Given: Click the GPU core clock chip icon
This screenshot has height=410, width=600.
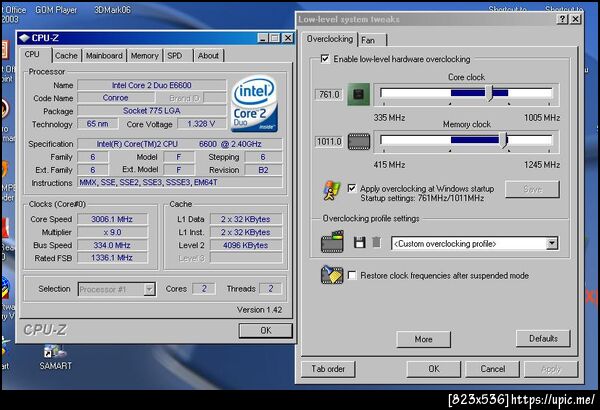Looking at the screenshot, I should [359, 94].
